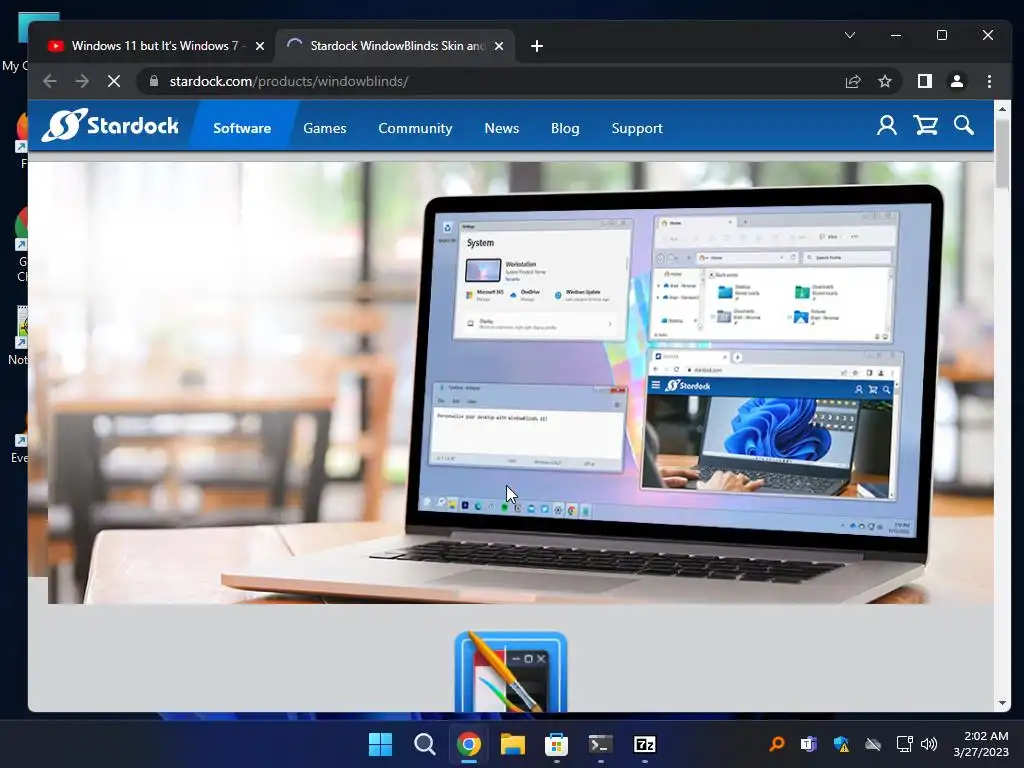
Task: Click the network tray icon
Action: (x=904, y=744)
